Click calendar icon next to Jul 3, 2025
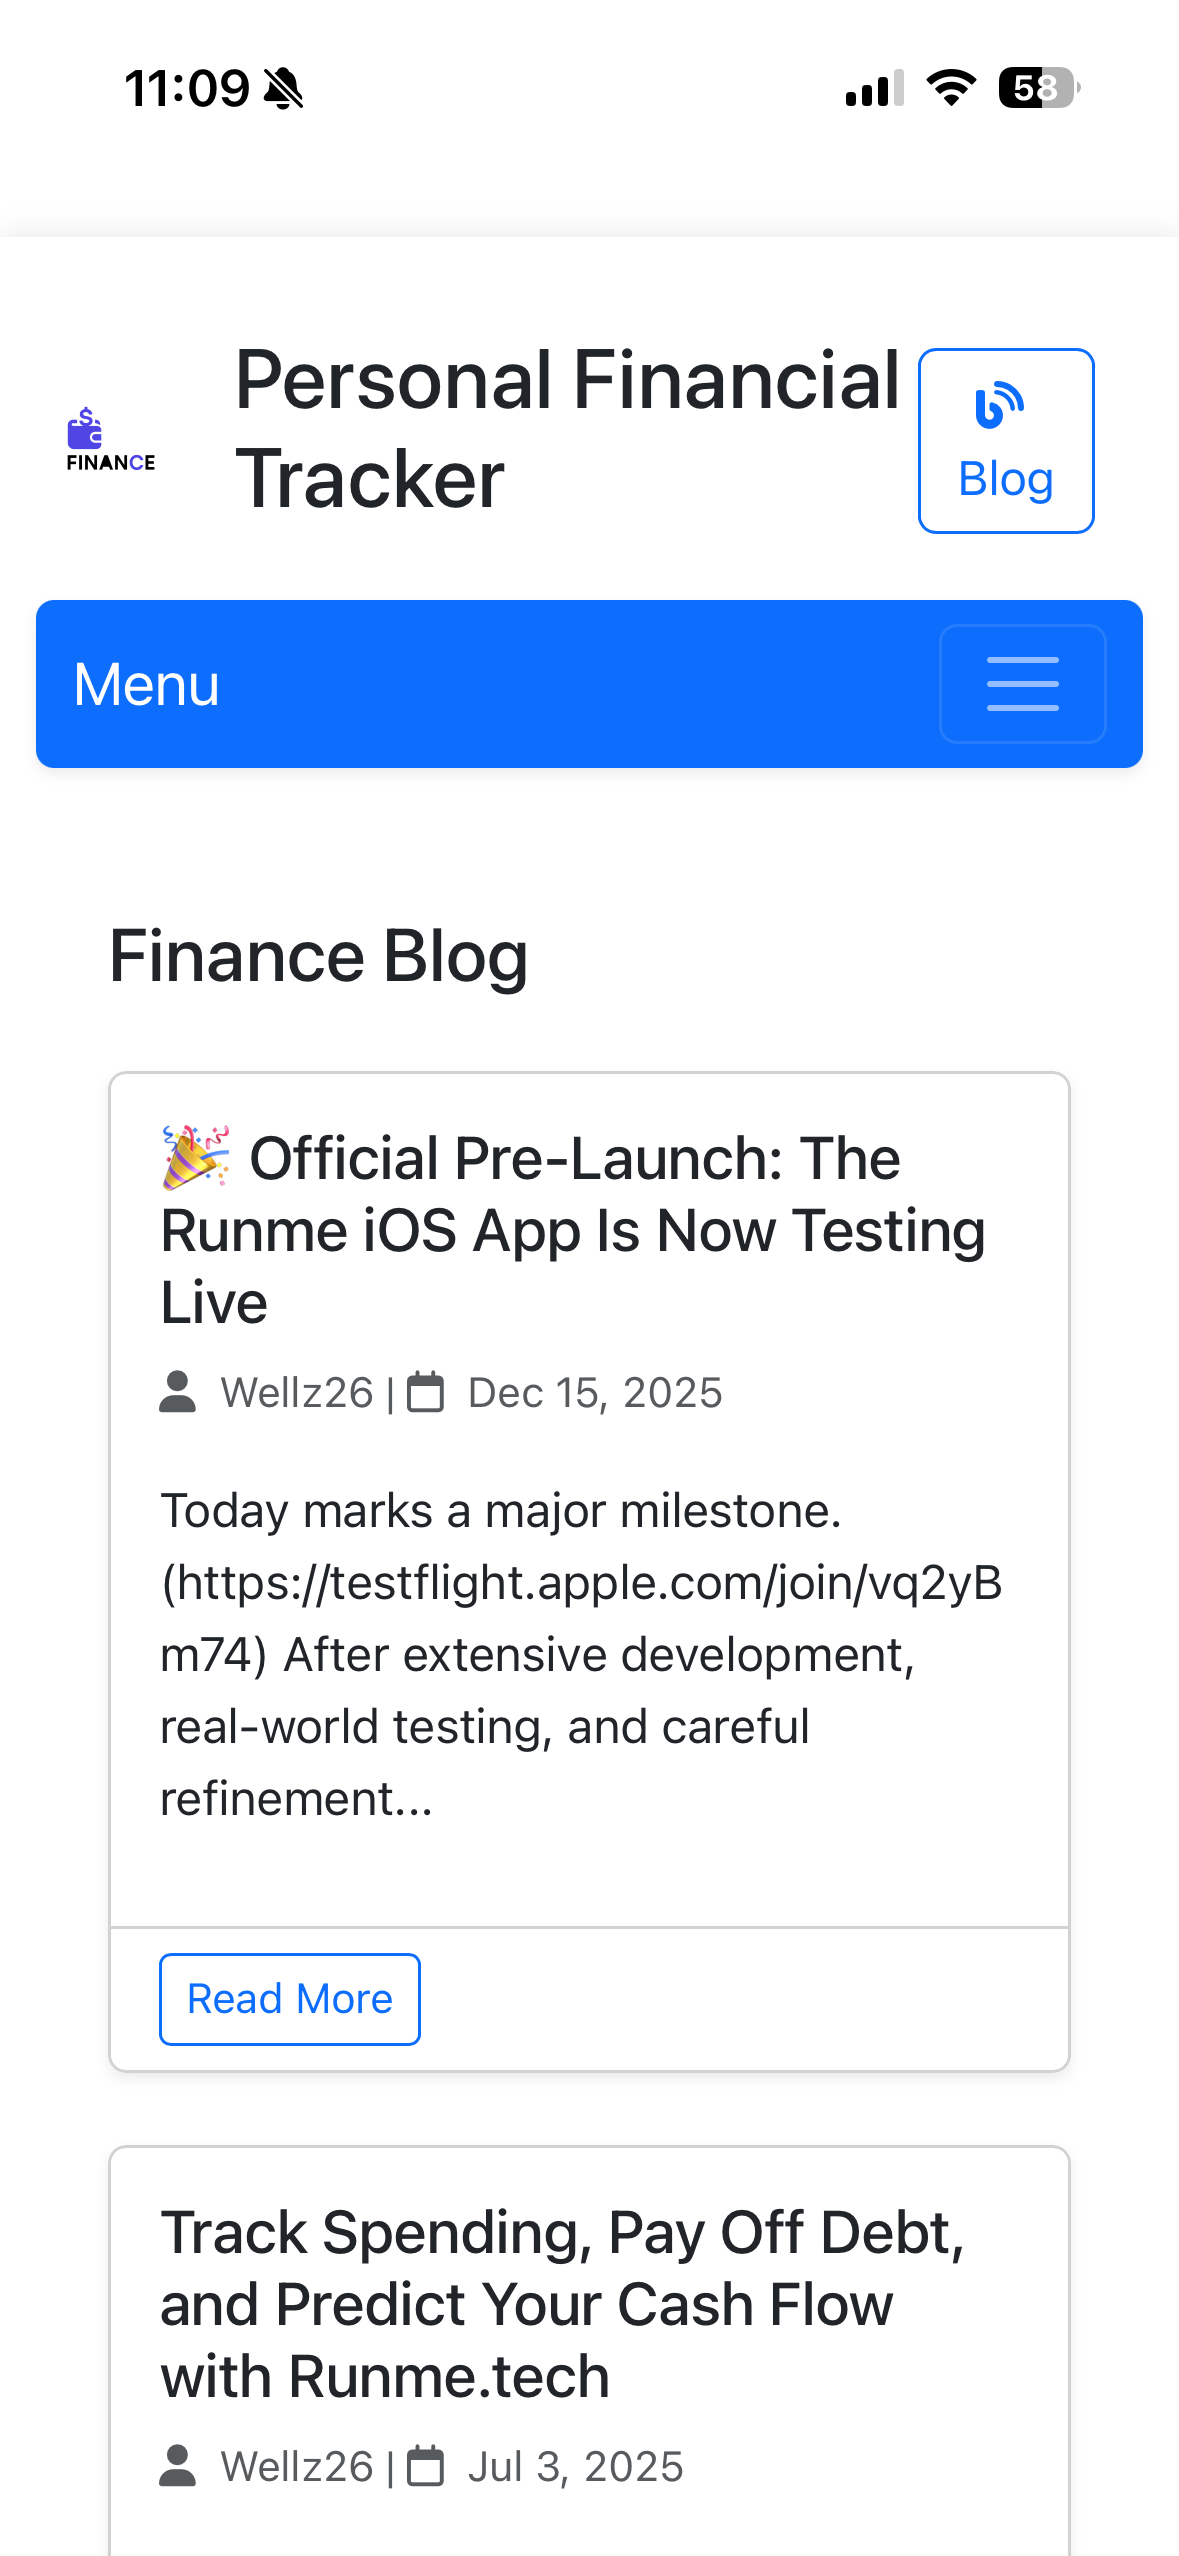Image resolution: width=1179 pixels, height=2556 pixels. click(426, 2466)
